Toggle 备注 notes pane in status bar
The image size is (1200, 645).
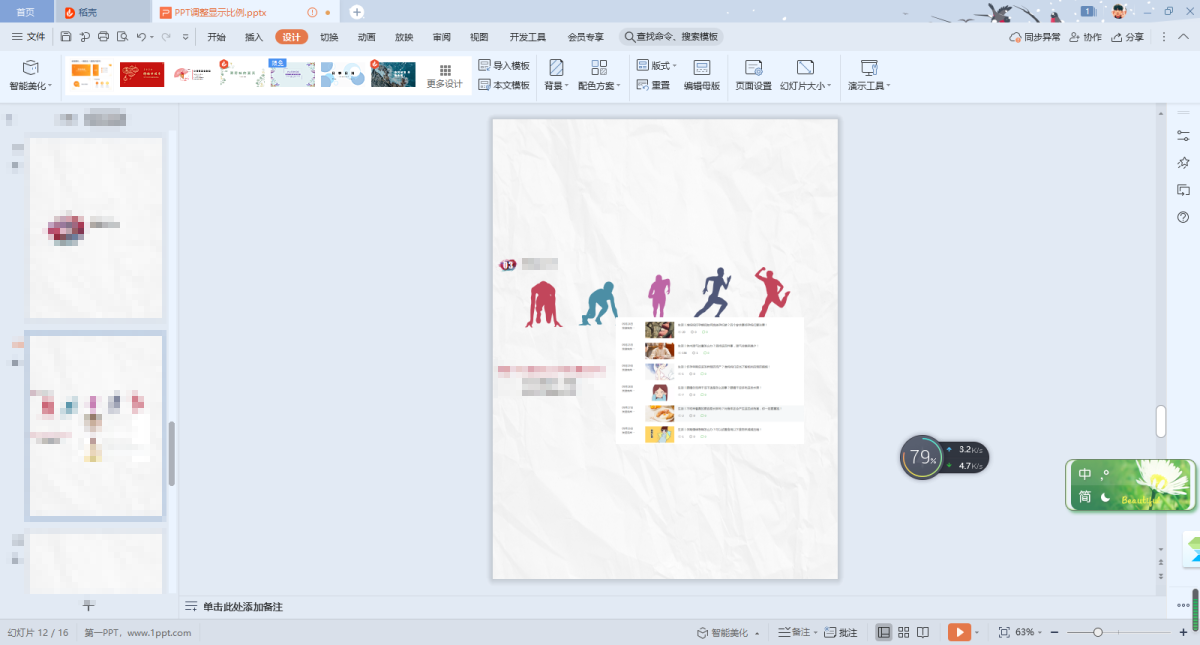(x=794, y=632)
